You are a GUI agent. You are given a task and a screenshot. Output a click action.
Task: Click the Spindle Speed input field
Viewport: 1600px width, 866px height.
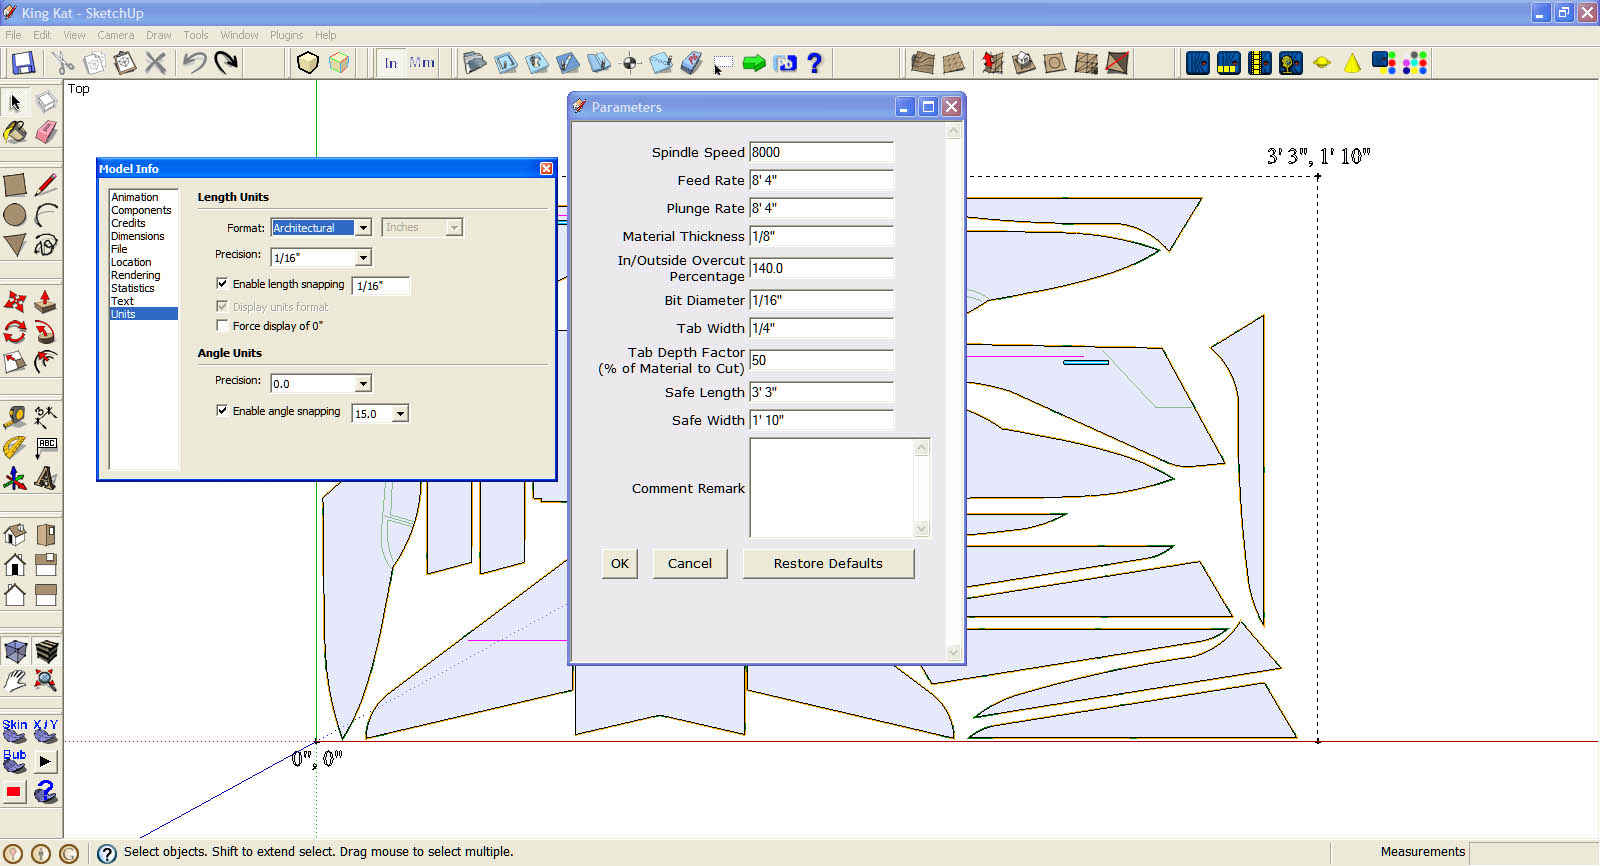tap(820, 152)
